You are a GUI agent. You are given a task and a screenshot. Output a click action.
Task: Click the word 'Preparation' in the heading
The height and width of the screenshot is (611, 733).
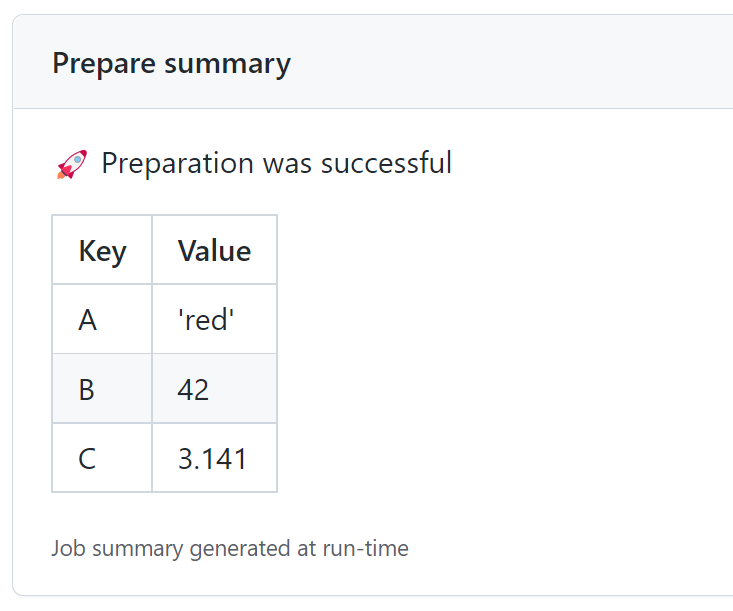pyautogui.click(x=178, y=164)
